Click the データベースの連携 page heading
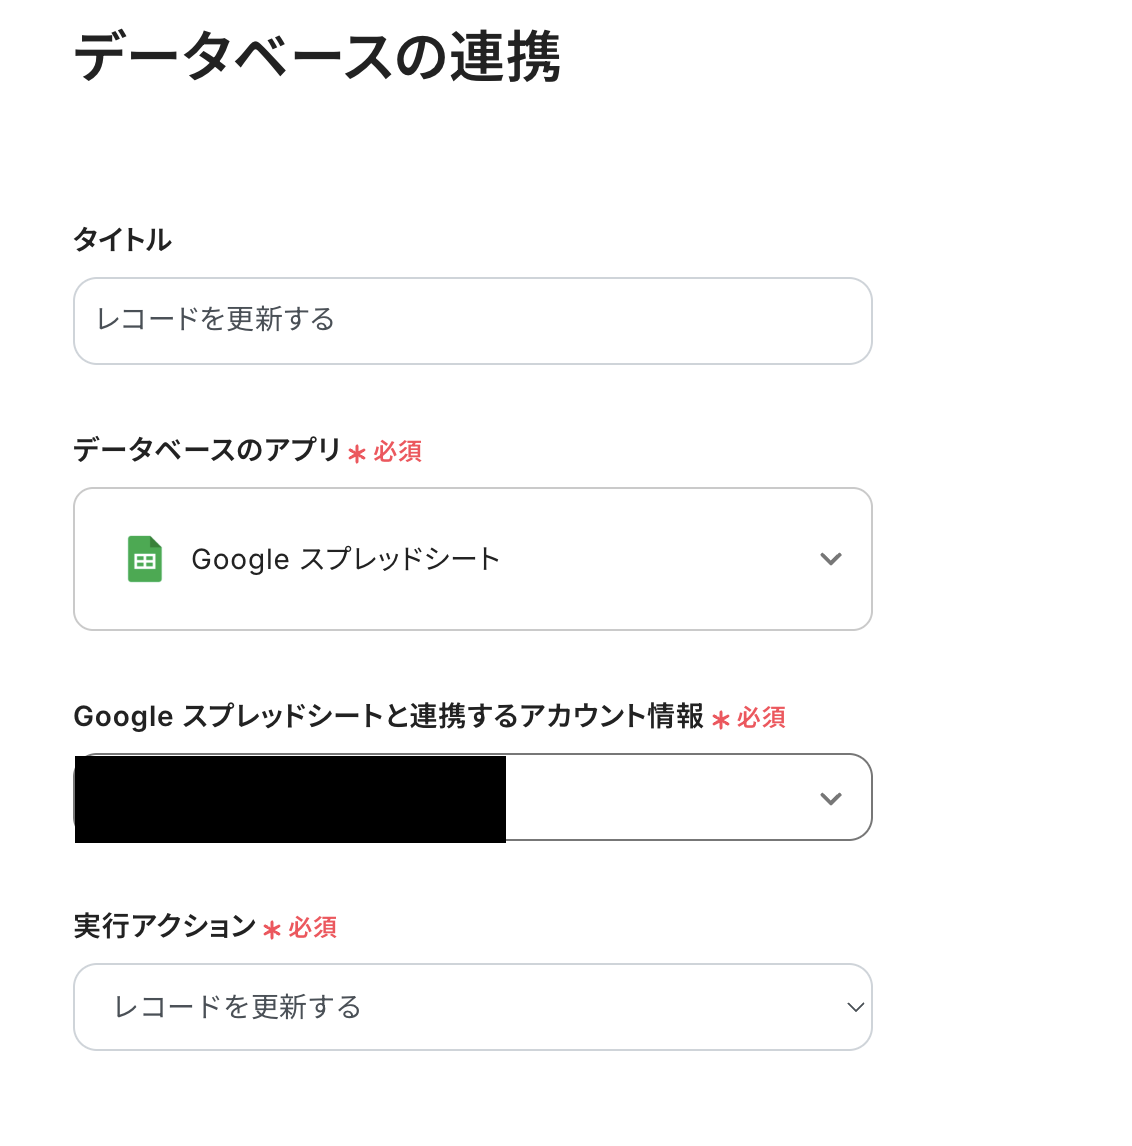1132x1146 pixels. tap(317, 56)
